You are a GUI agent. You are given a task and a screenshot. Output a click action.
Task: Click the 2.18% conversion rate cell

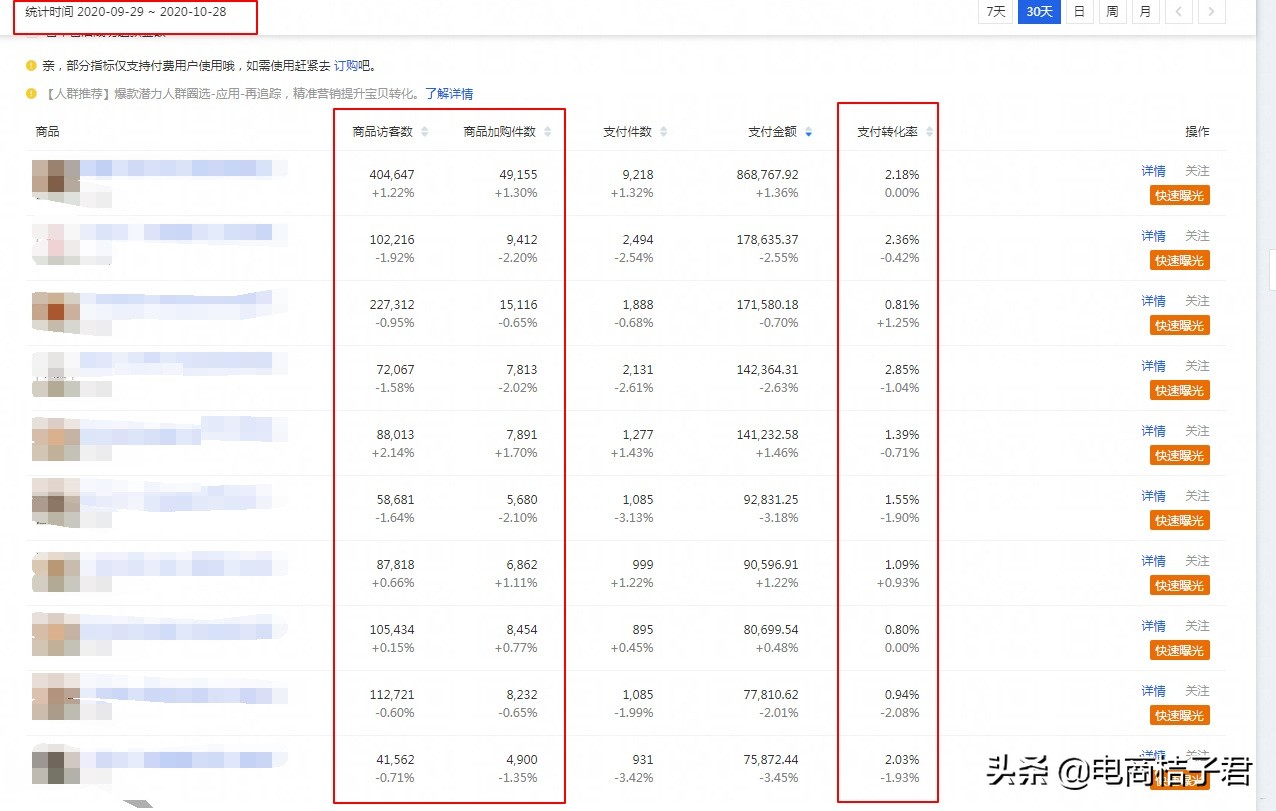tap(902, 175)
